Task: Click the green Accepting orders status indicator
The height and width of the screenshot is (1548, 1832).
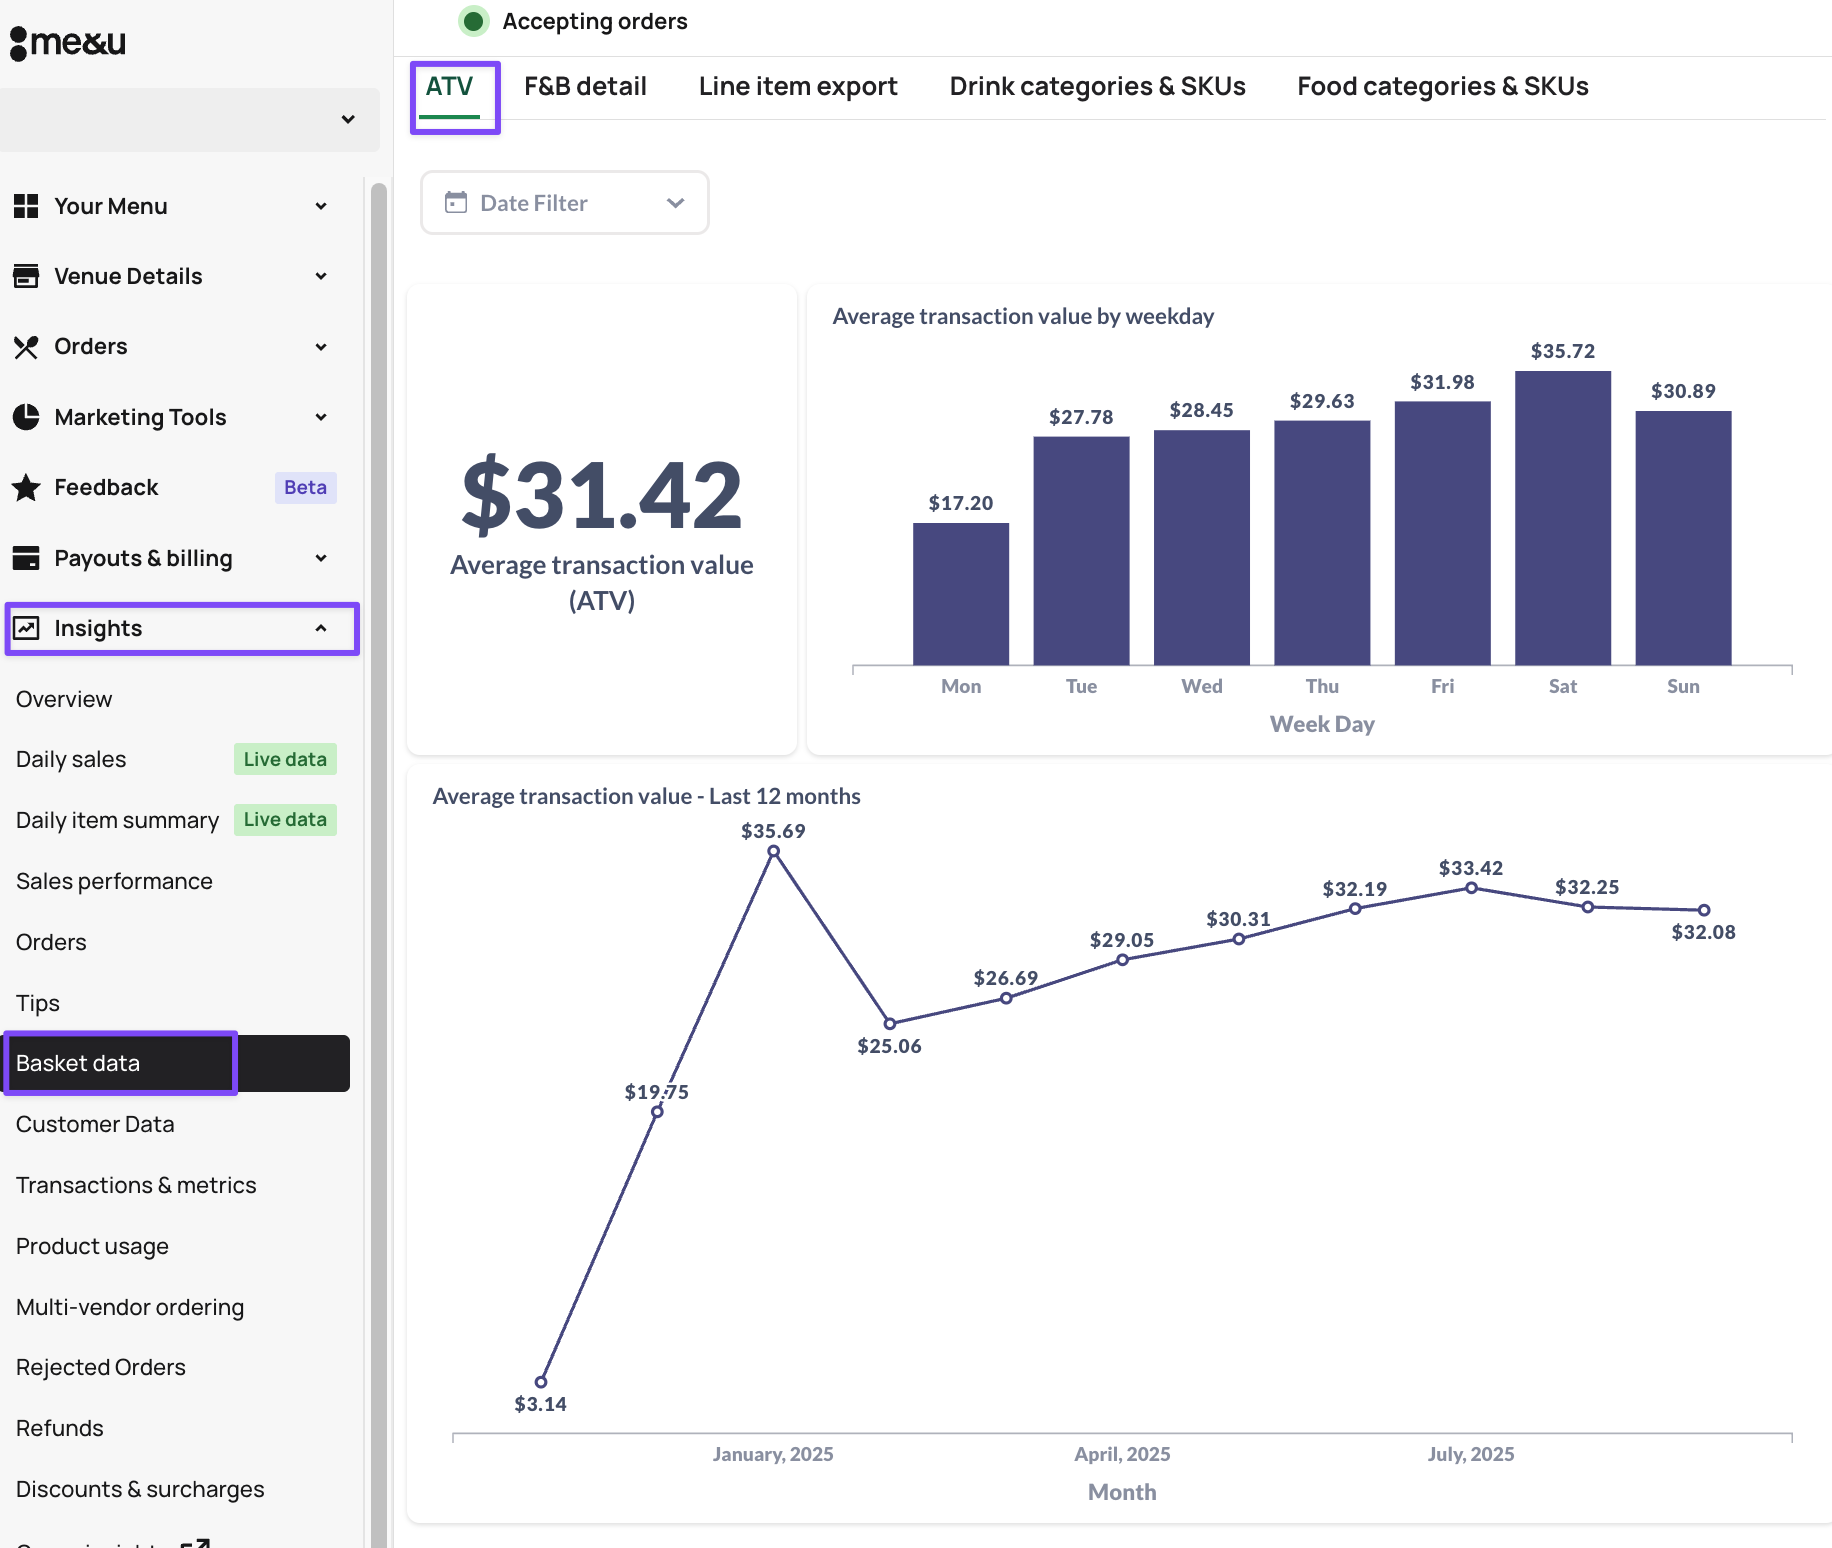Action: tap(474, 21)
